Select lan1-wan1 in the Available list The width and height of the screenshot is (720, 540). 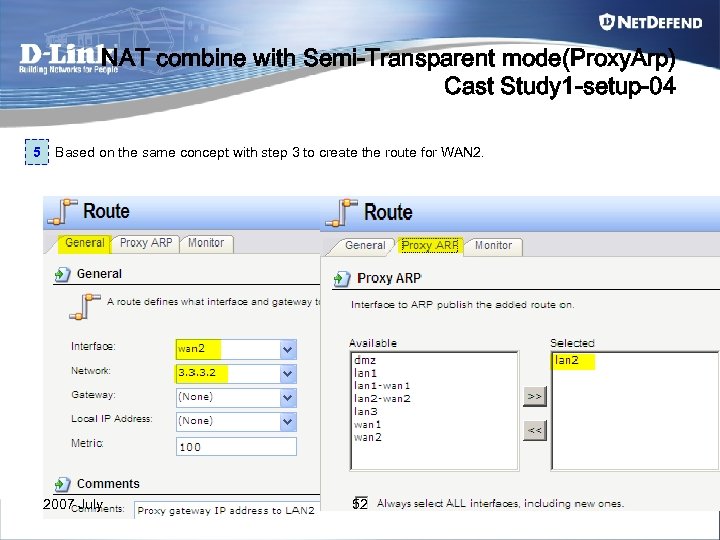pos(382,386)
